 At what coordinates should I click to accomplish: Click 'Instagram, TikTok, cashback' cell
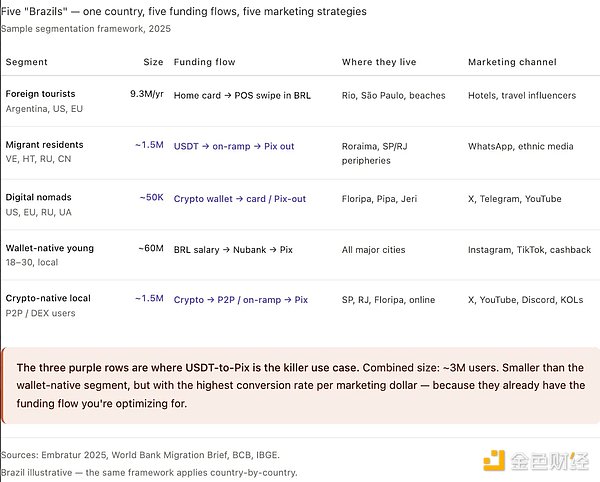tap(529, 250)
